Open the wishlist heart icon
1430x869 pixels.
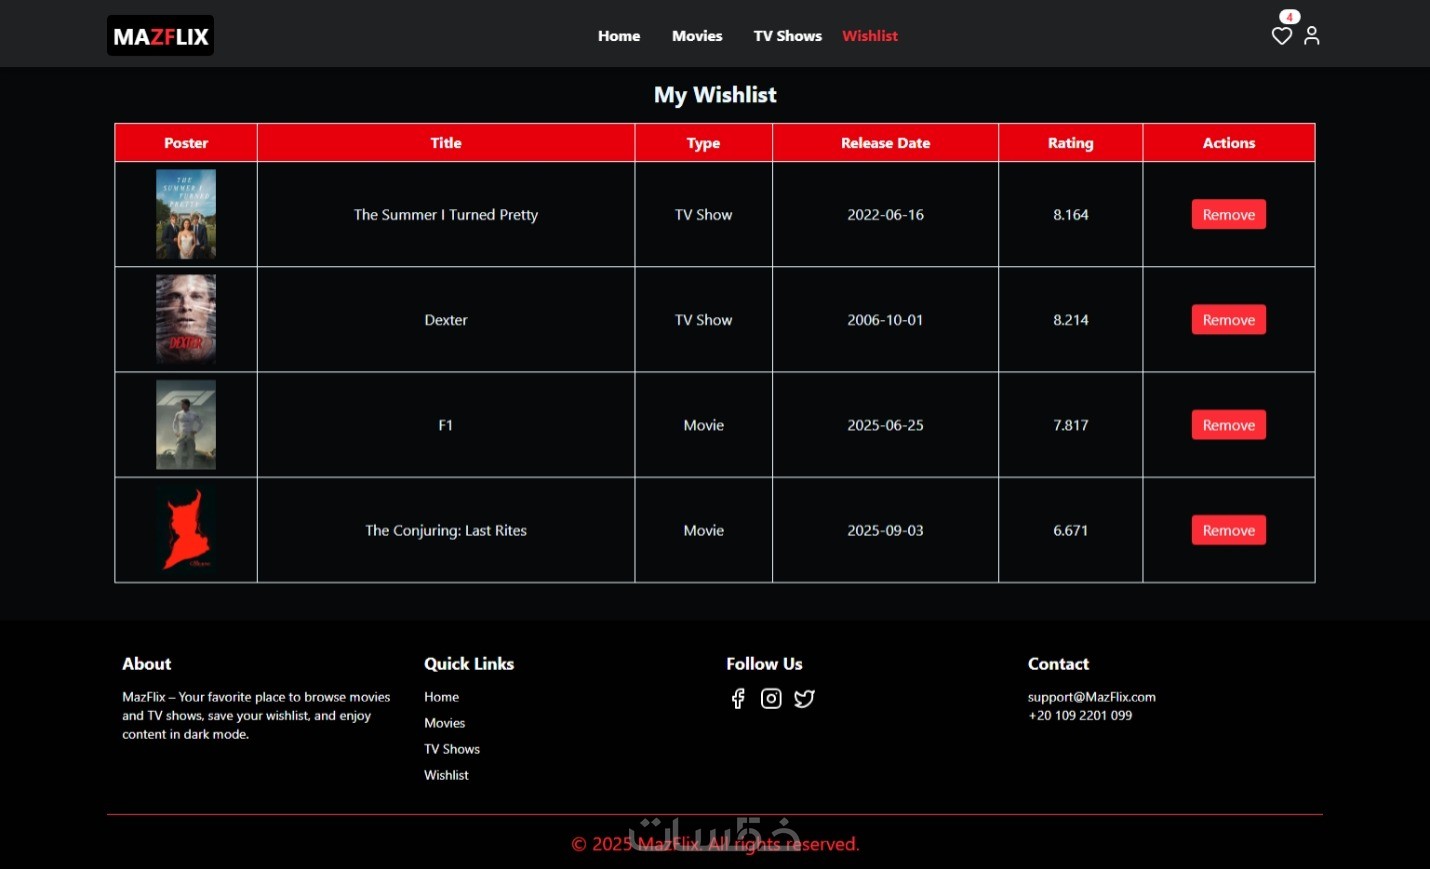[1281, 36]
